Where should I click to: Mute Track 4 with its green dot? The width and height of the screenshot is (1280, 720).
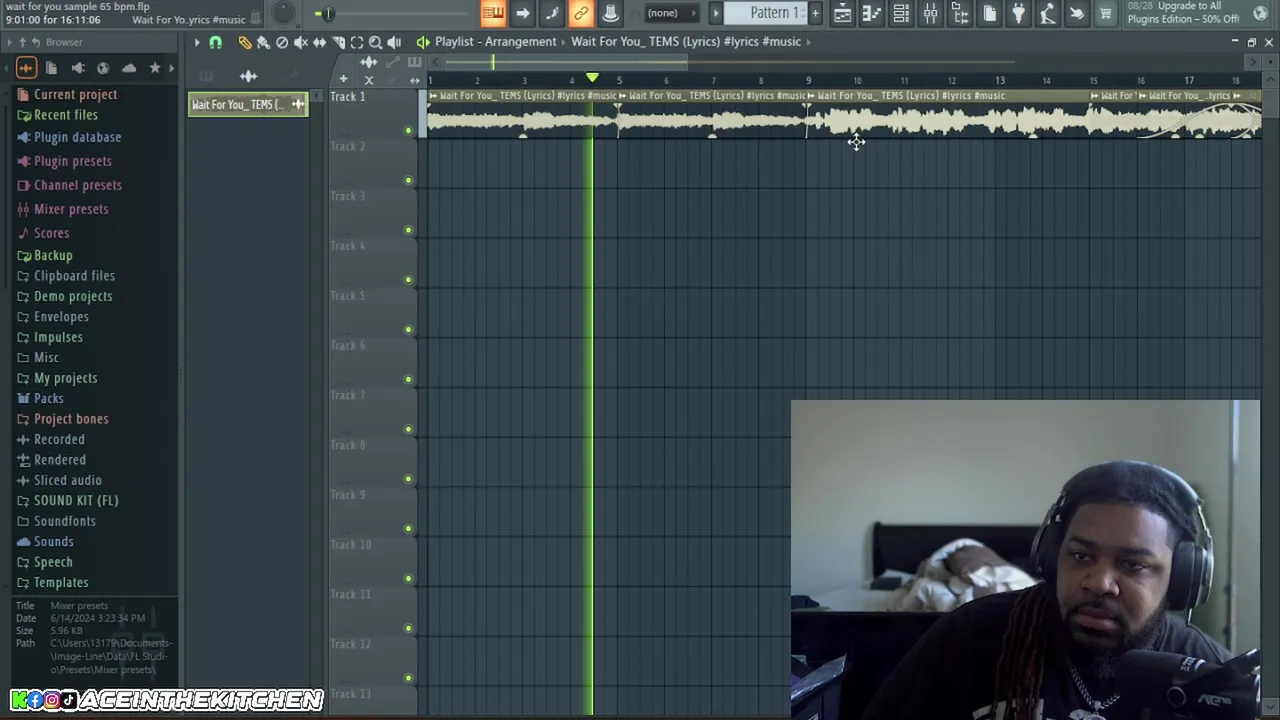point(408,280)
